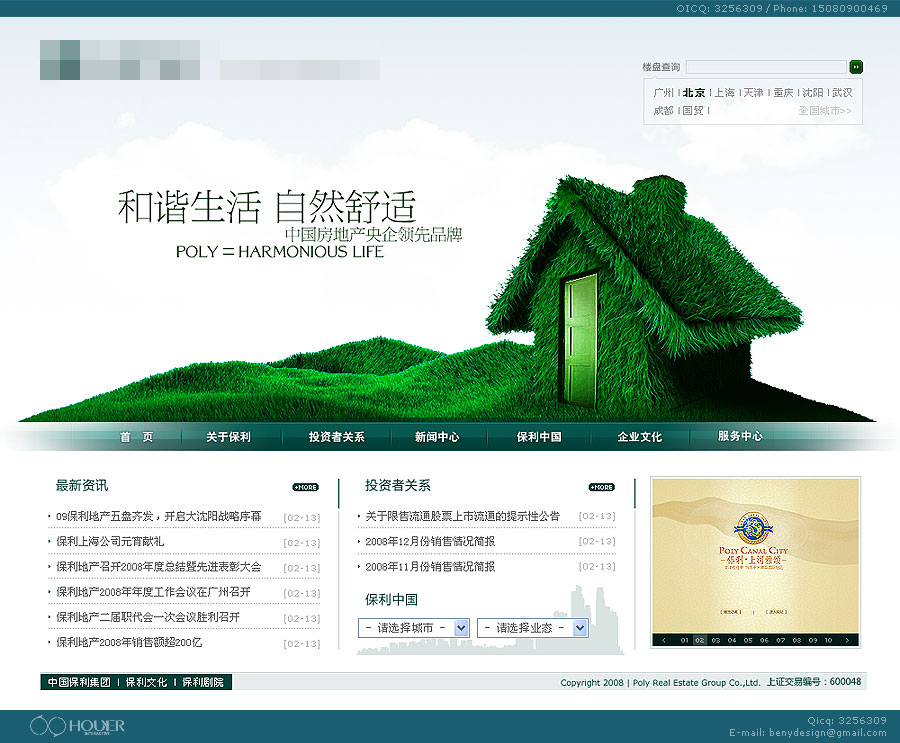Viewport: 900px width, 743px height.
Task: Select 国贸 link
Action: 693,110
